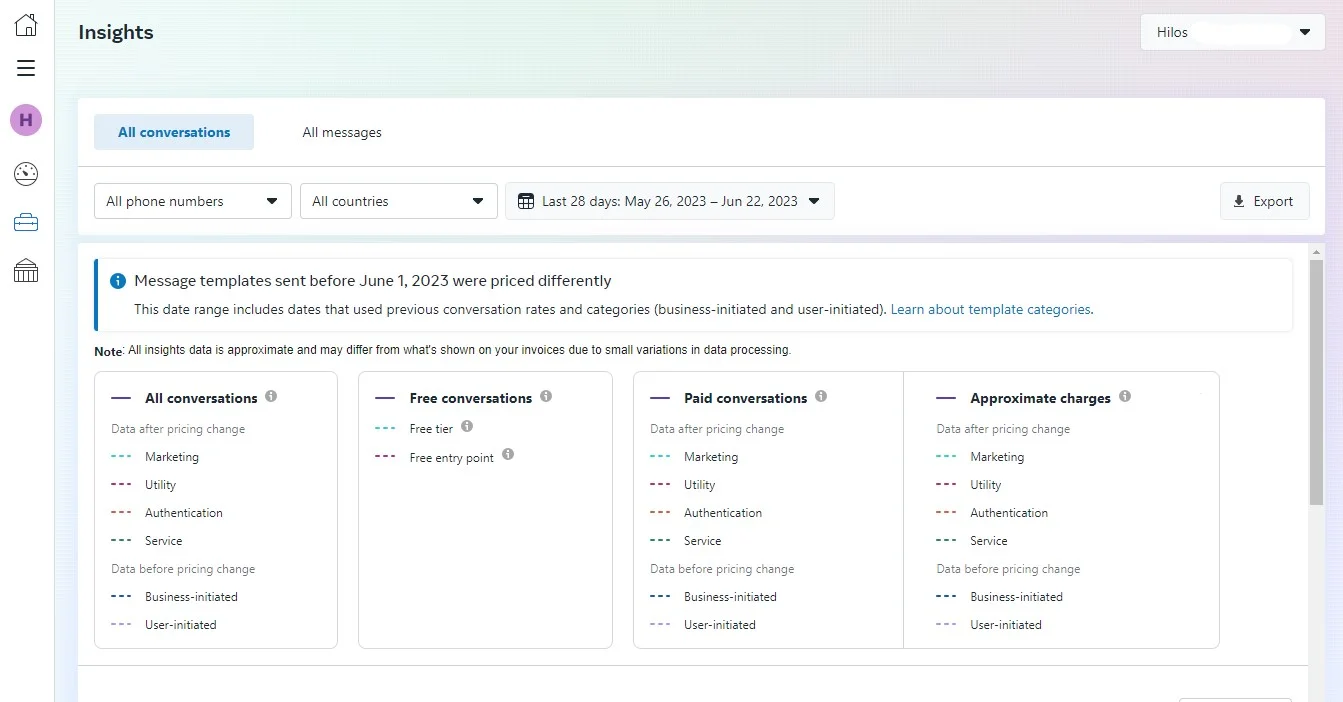Toggle Marketing in Approximate charges card
This screenshot has height=702, width=1343.
click(x=980, y=457)
